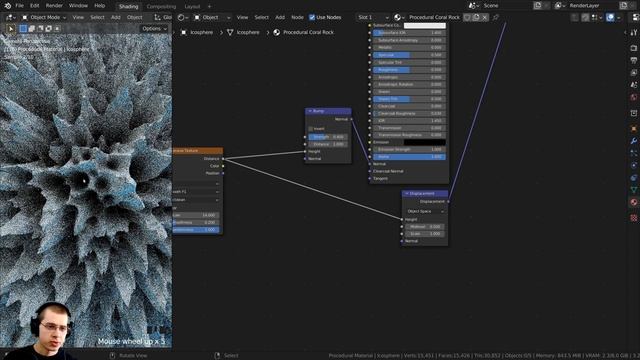Choose the Invert selection mode icon
640x360 pixels.
tap(49, 29)
